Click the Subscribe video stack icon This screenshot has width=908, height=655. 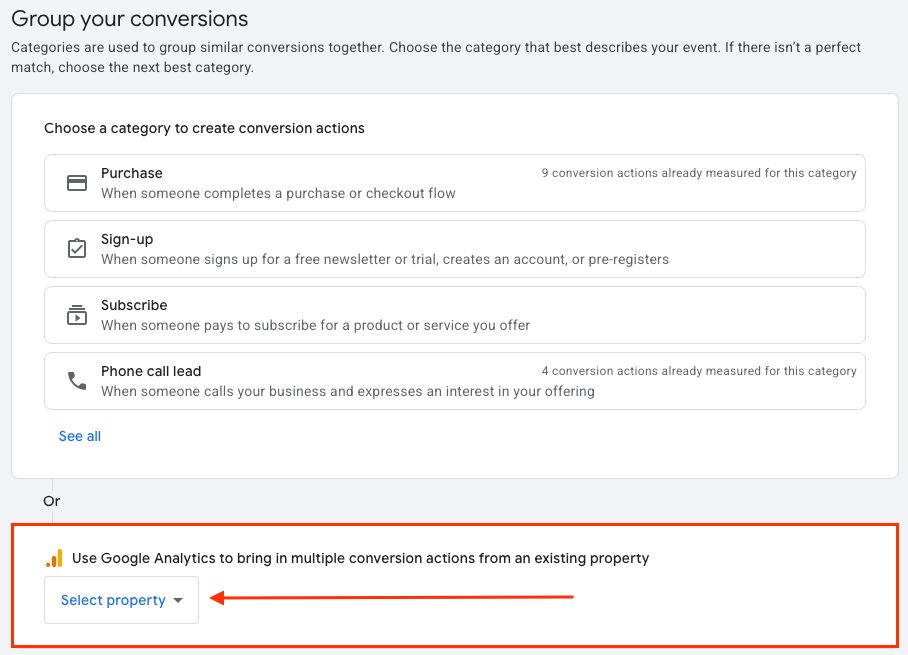pos(77,315)
